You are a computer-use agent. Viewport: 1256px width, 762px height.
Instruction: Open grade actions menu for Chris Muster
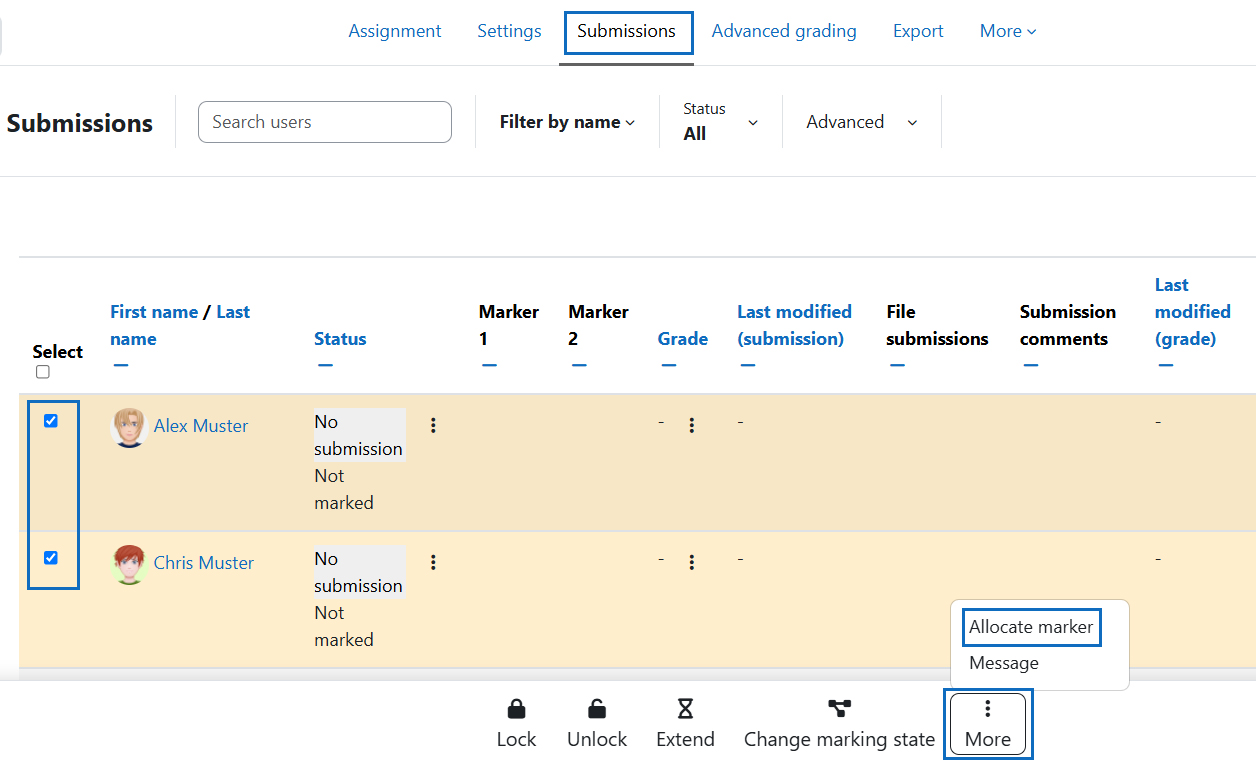click(x=692, y=562)
